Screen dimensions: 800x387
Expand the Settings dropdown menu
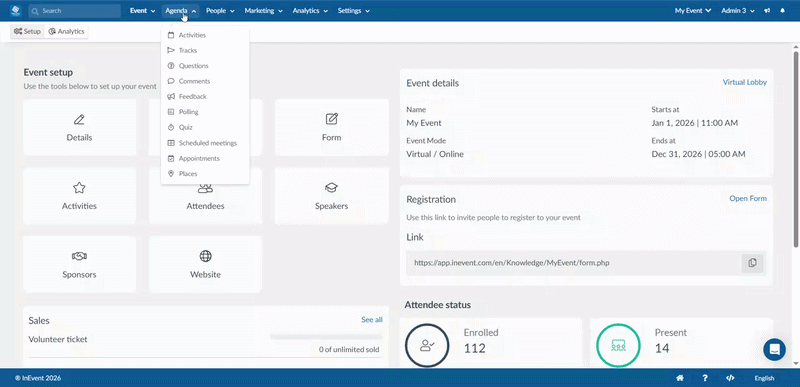(354, 11)
